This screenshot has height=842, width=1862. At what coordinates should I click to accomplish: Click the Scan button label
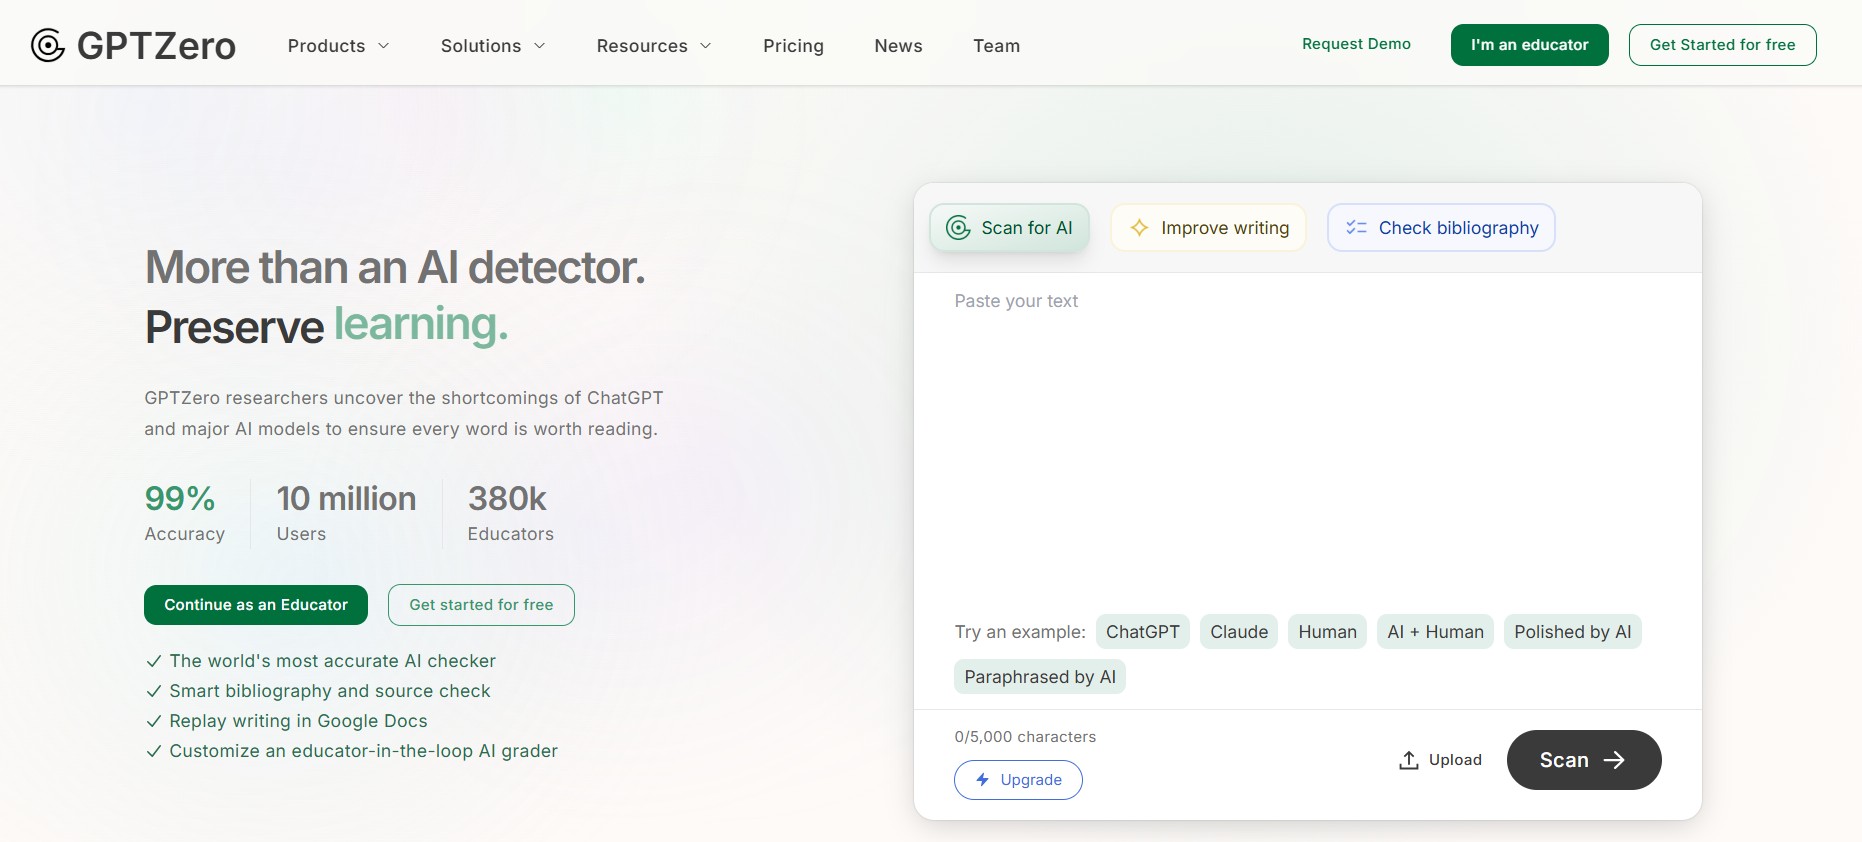coord(1564,760)
